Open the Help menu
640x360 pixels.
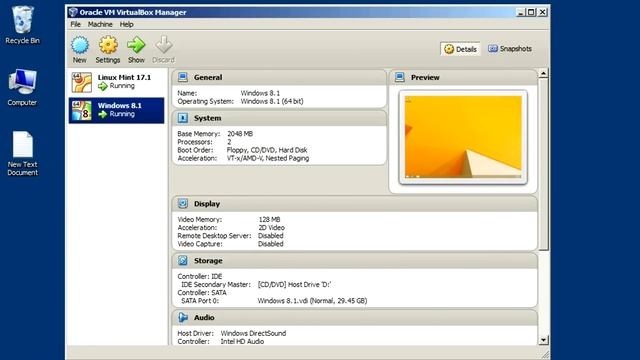[x=127, y=24]
